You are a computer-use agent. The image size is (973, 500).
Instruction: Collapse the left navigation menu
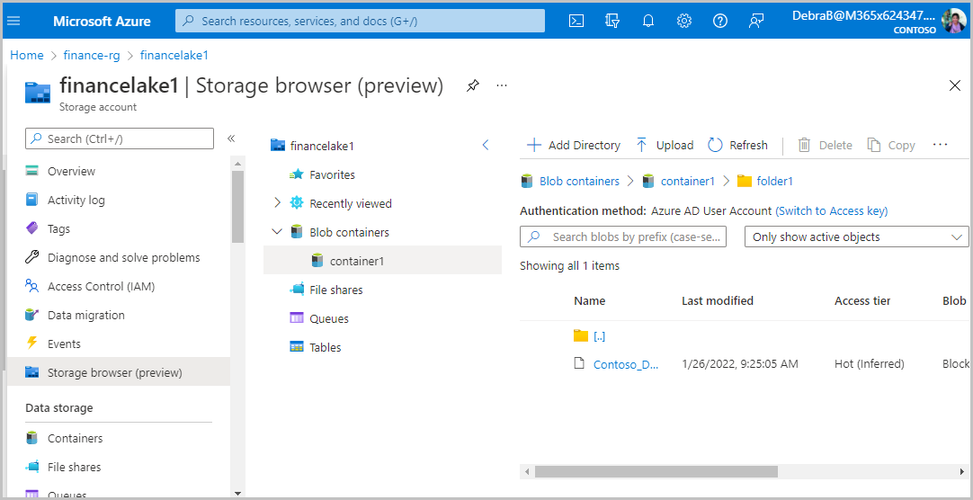pos(231,138)
